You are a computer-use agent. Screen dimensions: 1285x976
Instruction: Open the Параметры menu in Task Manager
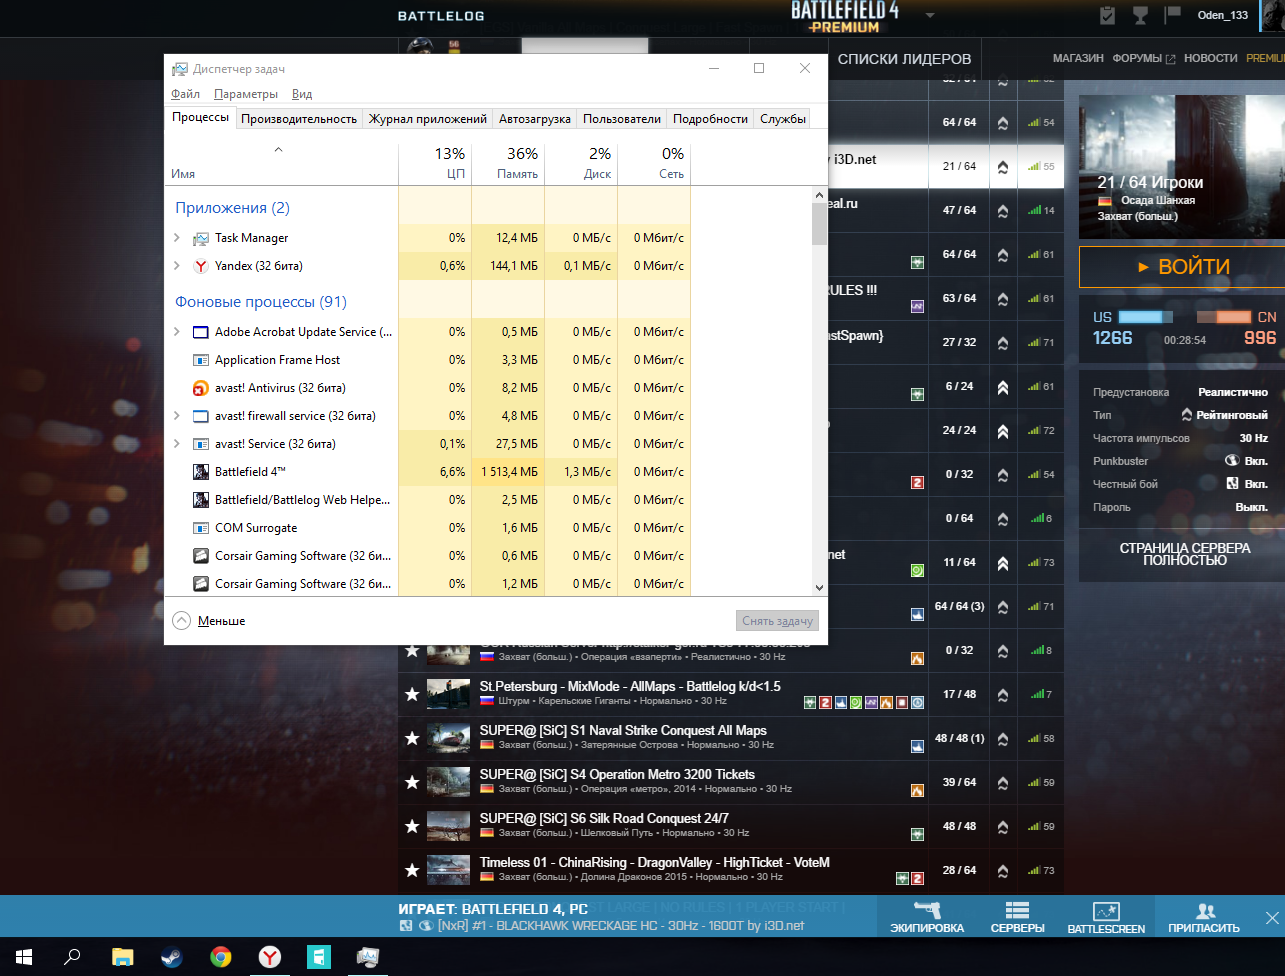(245, 94)
